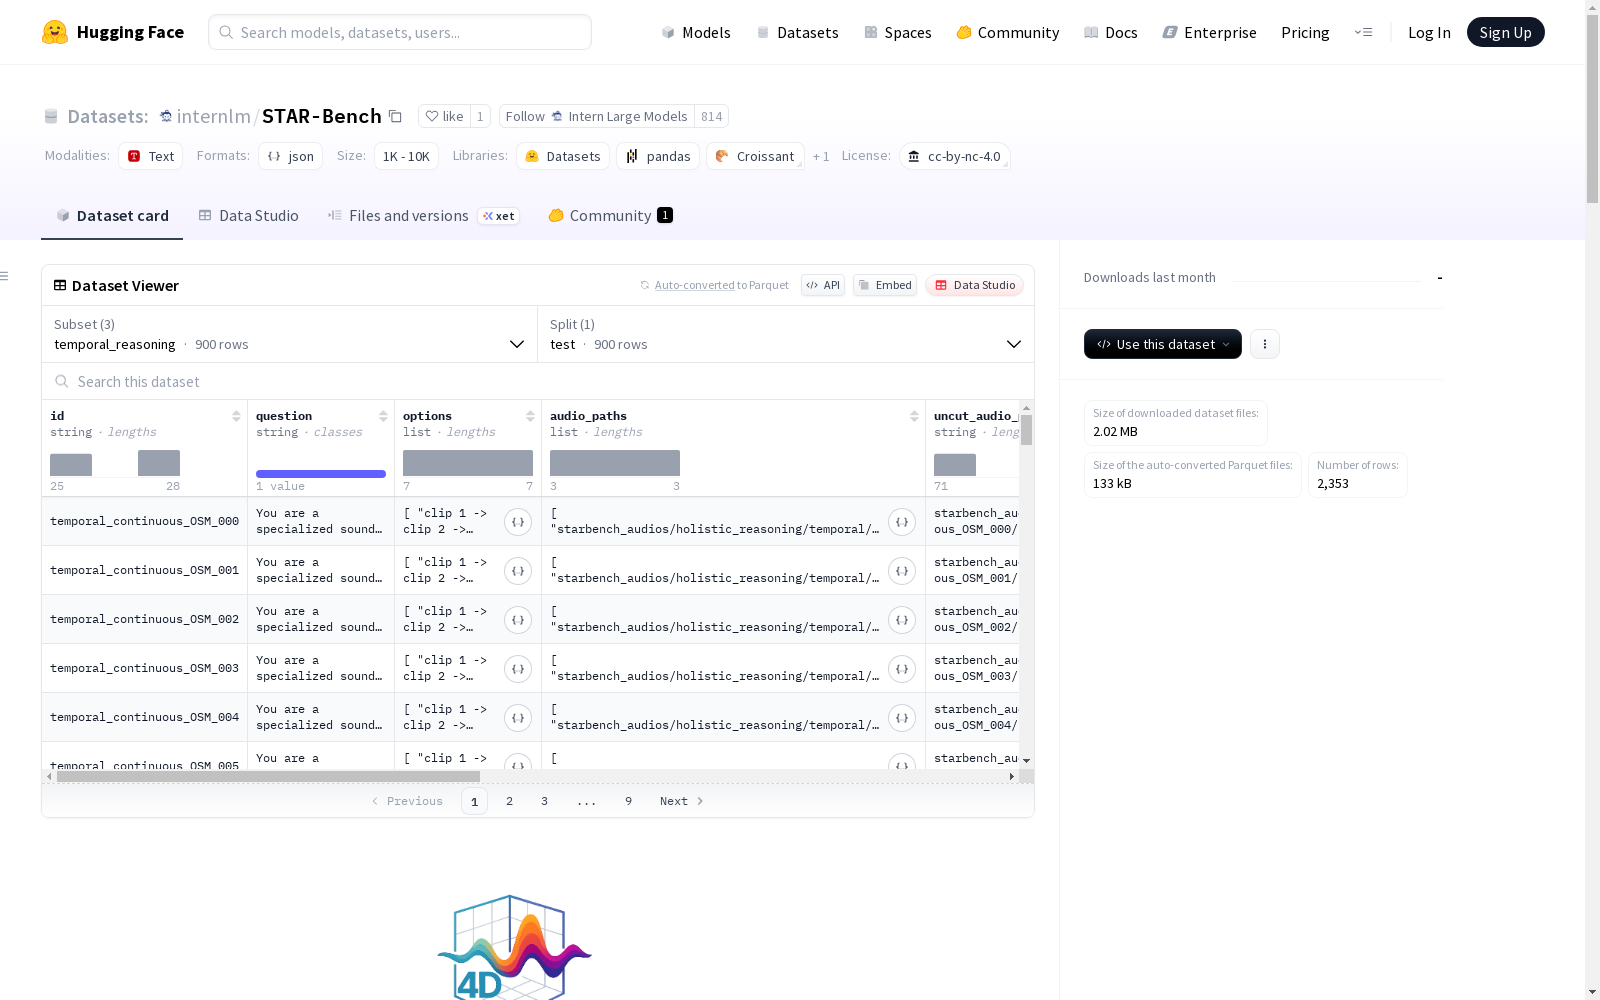Show the +1 more libraries
Viewport: 1600px width, 1000px height.
click(x=821, y=156)
